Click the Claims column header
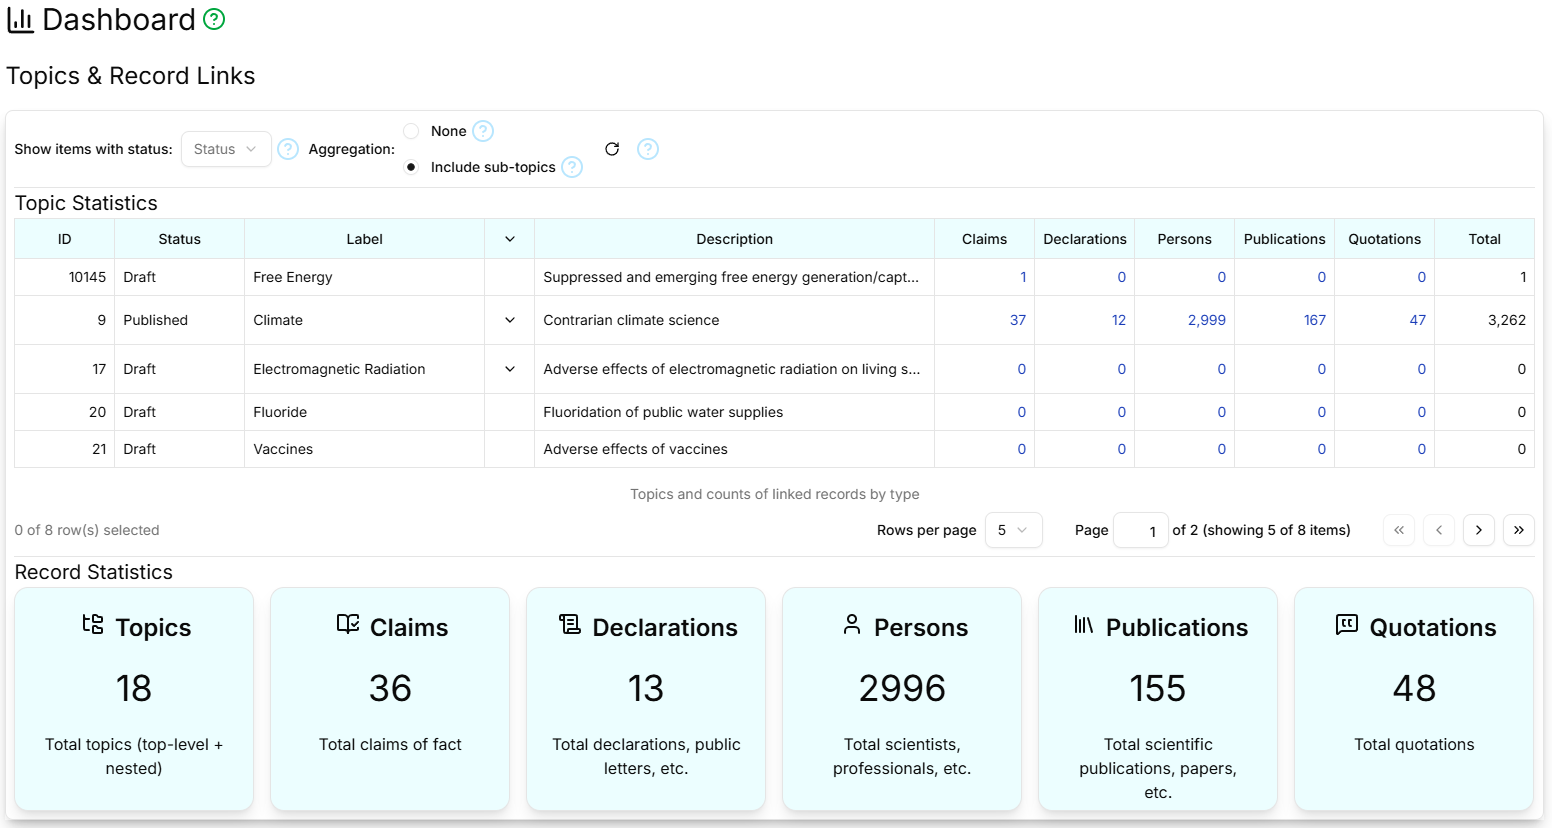 tap(985, 239)
